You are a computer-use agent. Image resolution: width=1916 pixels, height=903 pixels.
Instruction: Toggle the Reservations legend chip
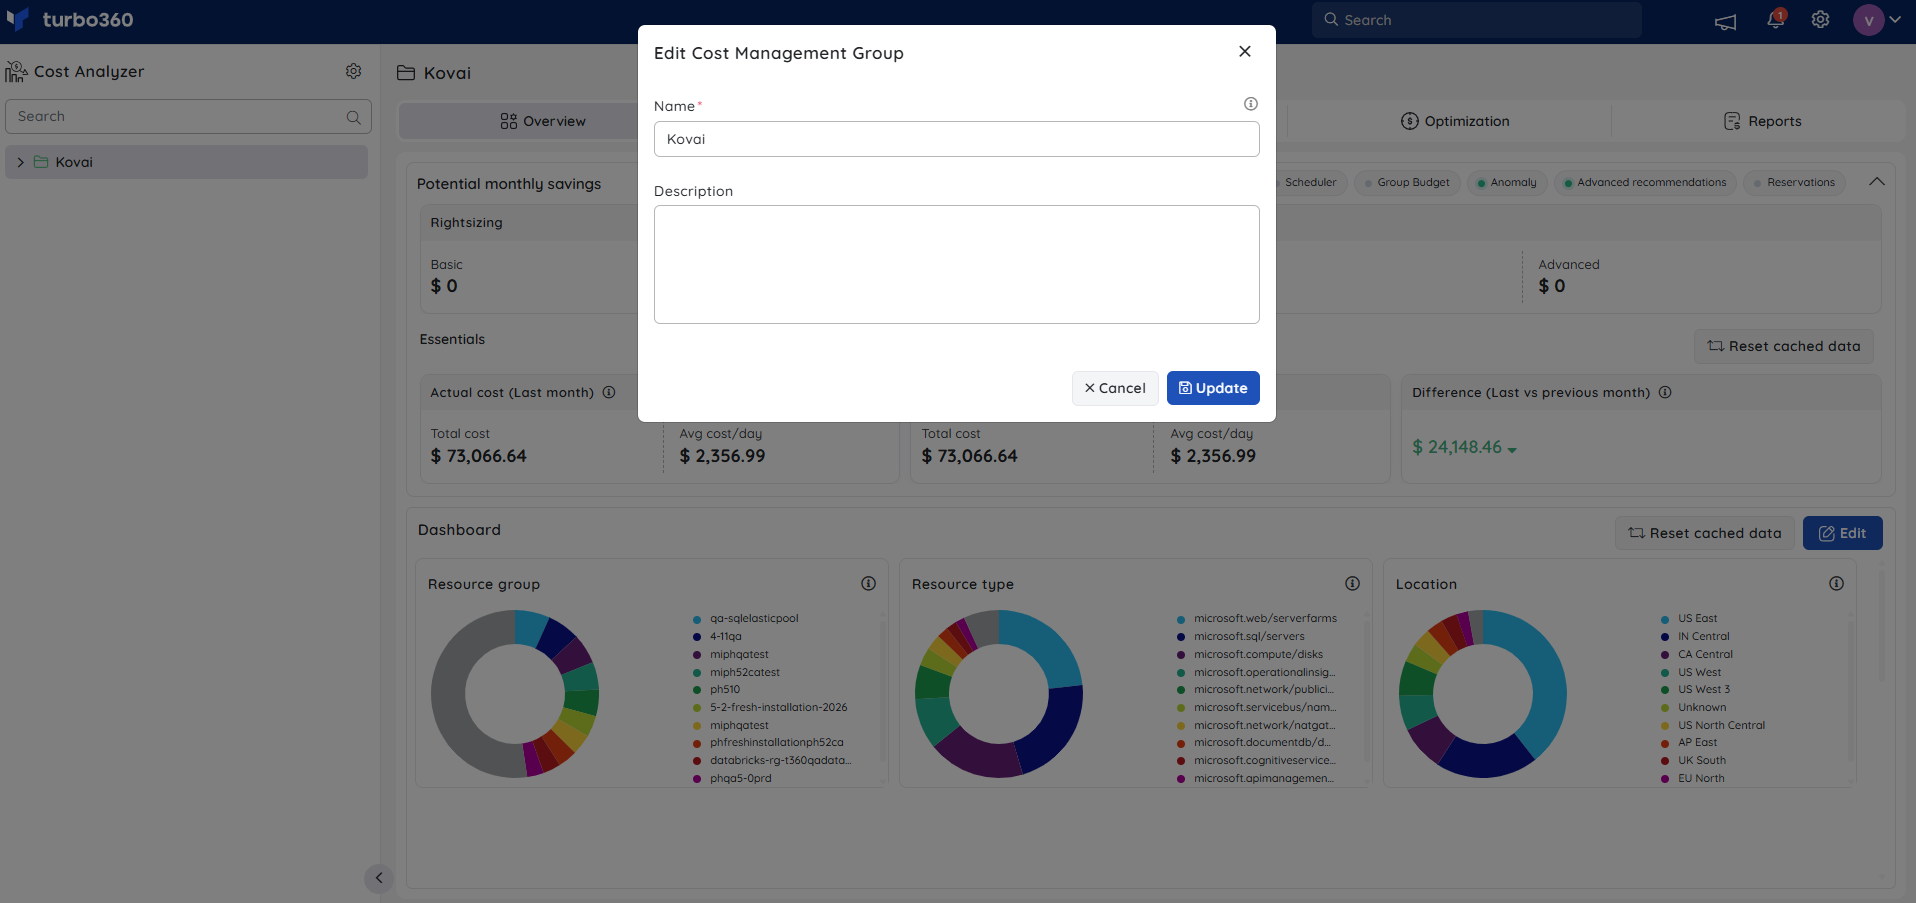click(1795, 183)
